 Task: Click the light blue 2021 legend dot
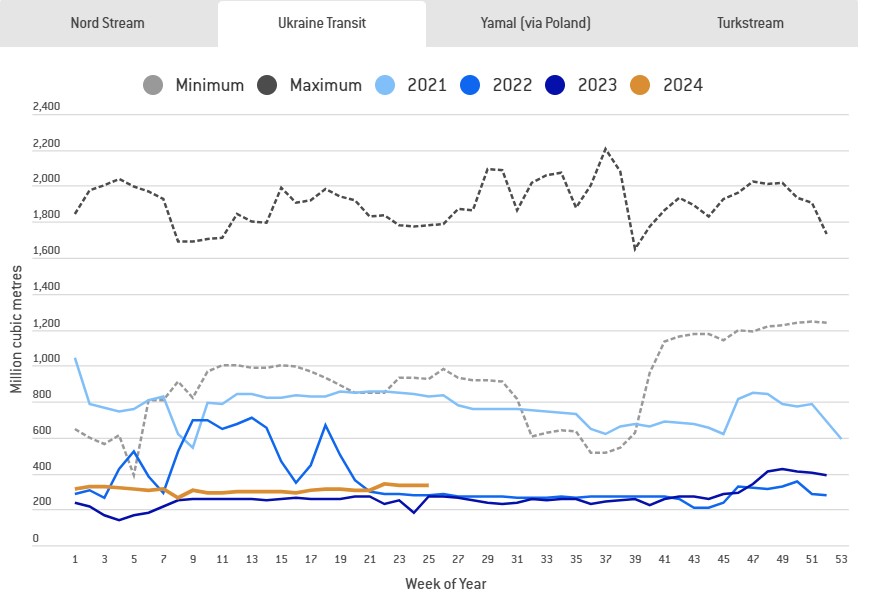(386, 85)
